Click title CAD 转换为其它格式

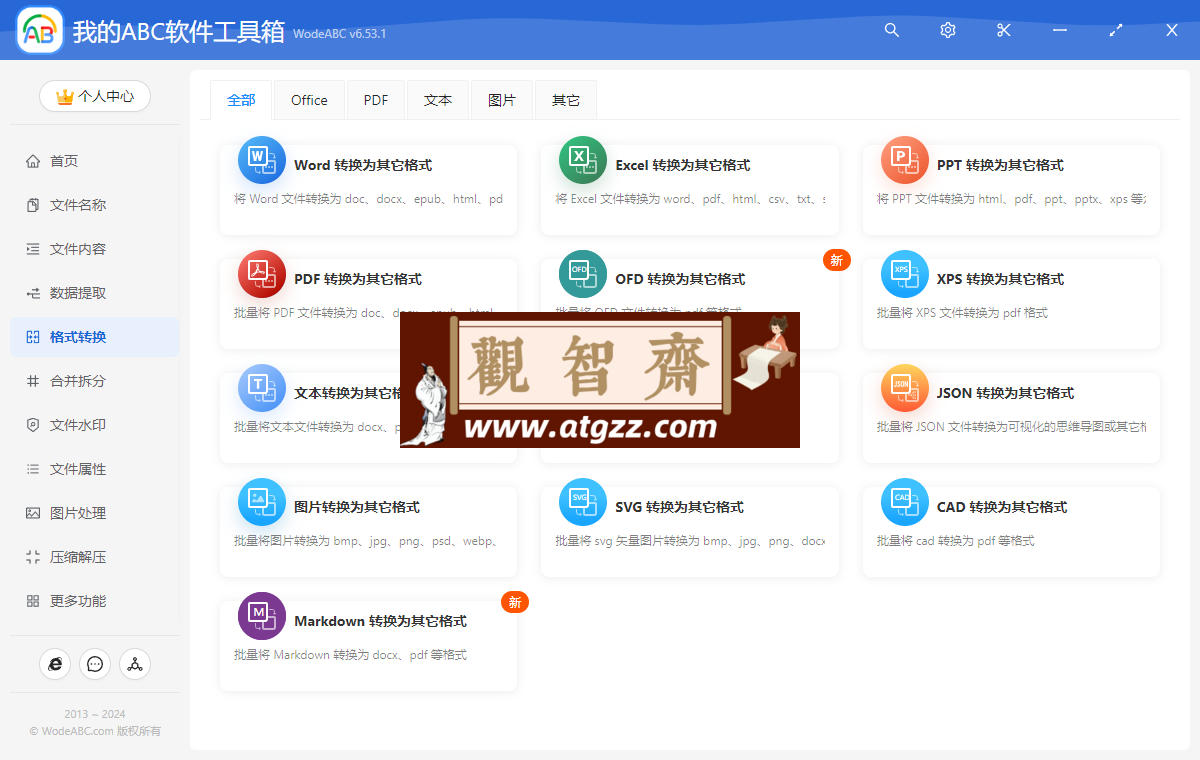coord(1002,507)
